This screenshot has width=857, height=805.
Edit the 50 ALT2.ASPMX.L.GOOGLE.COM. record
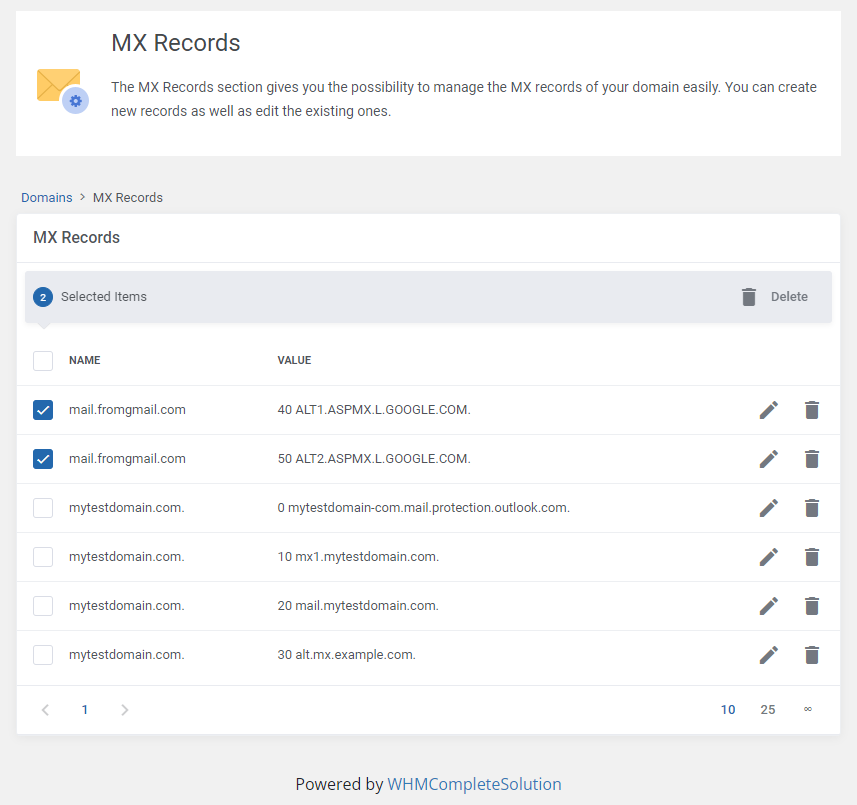pyautogui.click(x=768, y=459)
